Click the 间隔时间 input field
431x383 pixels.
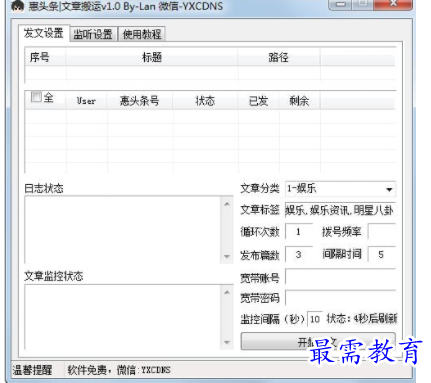coord(382,255)
